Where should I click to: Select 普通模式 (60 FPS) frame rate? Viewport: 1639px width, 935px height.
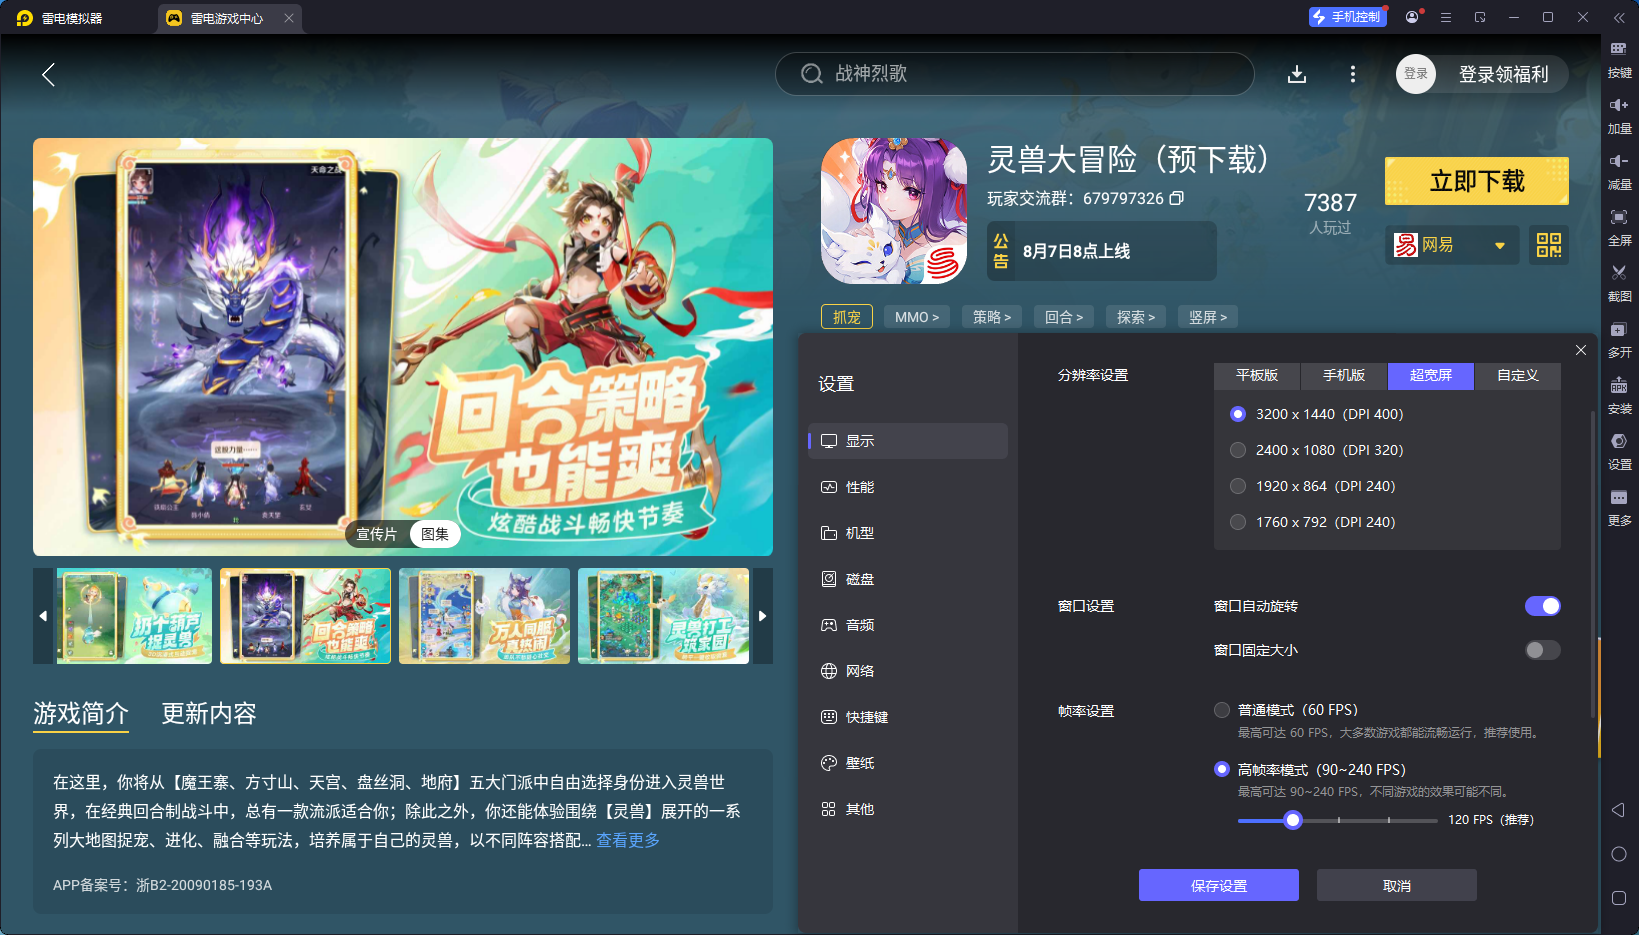point(1222,710)
